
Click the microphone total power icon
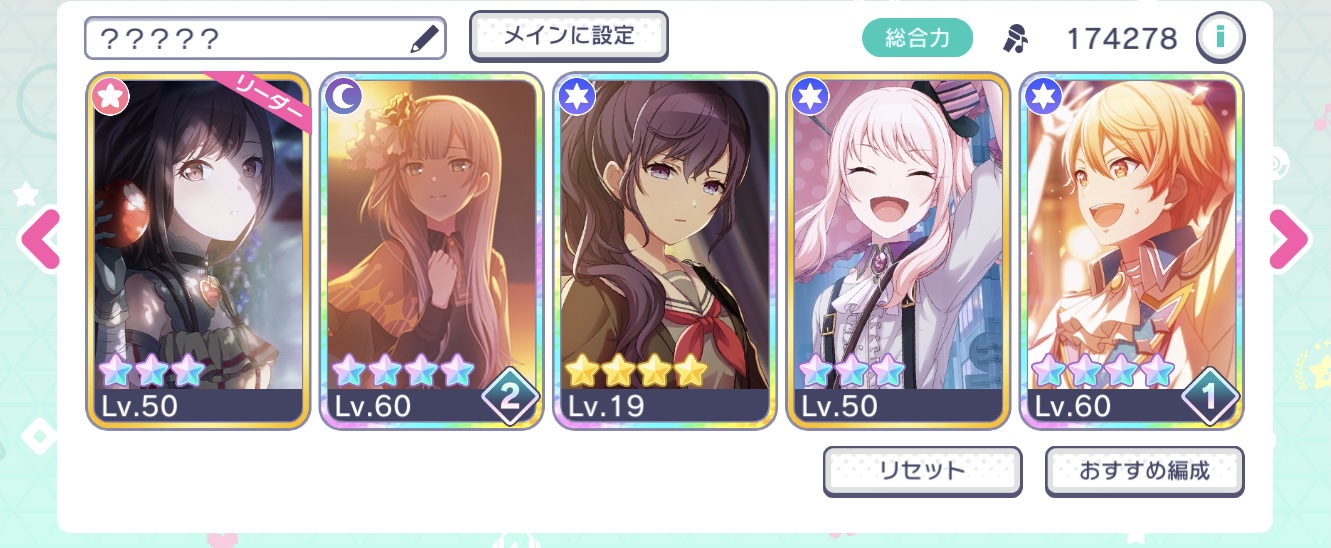tap(1015, 39)
